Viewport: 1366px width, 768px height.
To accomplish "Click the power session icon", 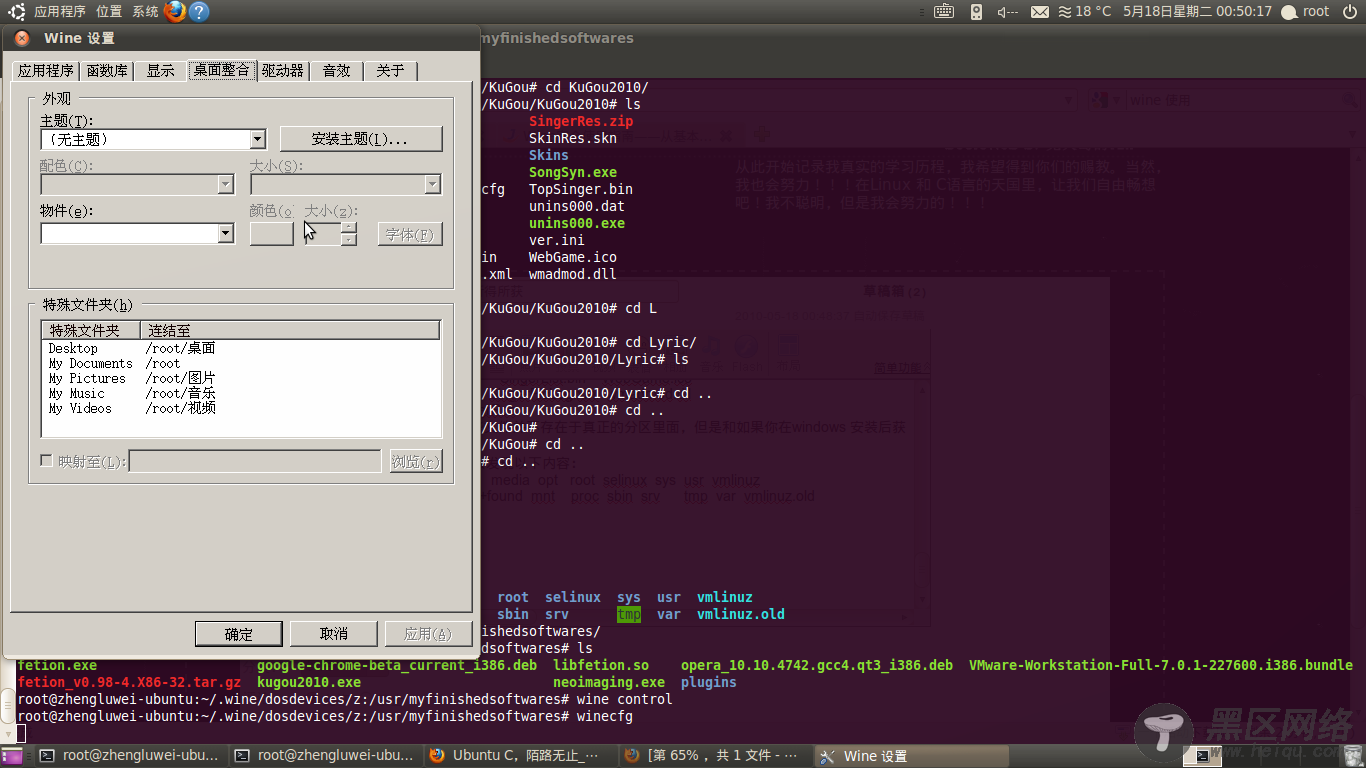I will coord(1351,11).
